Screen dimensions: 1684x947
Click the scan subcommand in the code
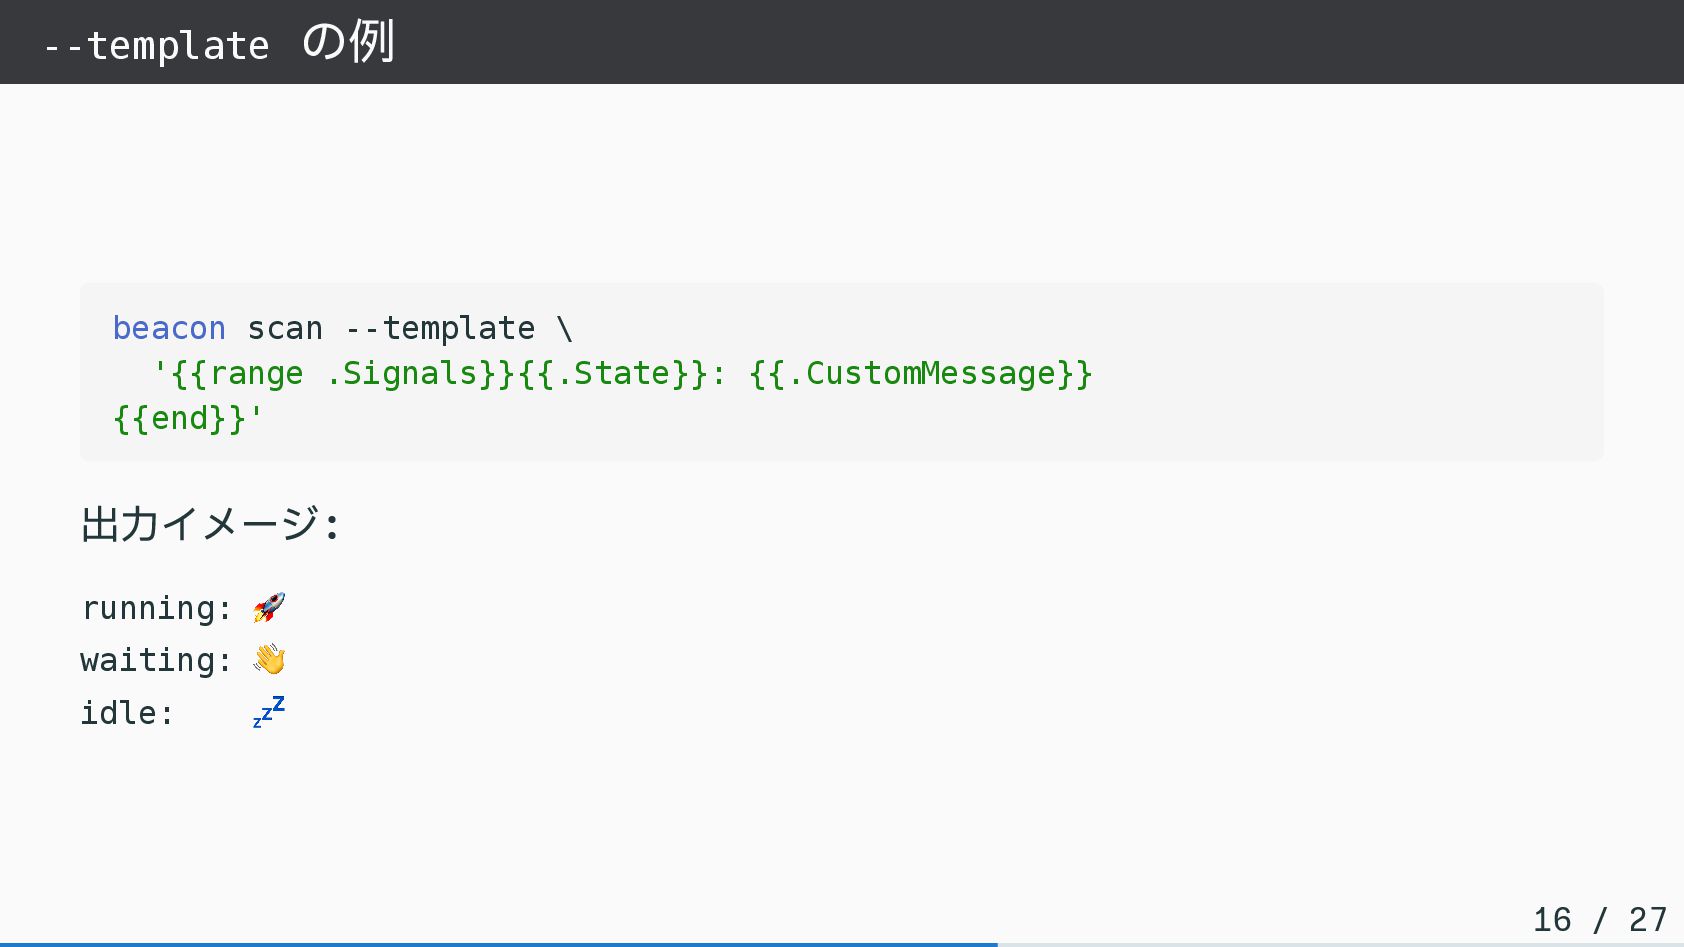pyautogui.click(x=285, y=328)
